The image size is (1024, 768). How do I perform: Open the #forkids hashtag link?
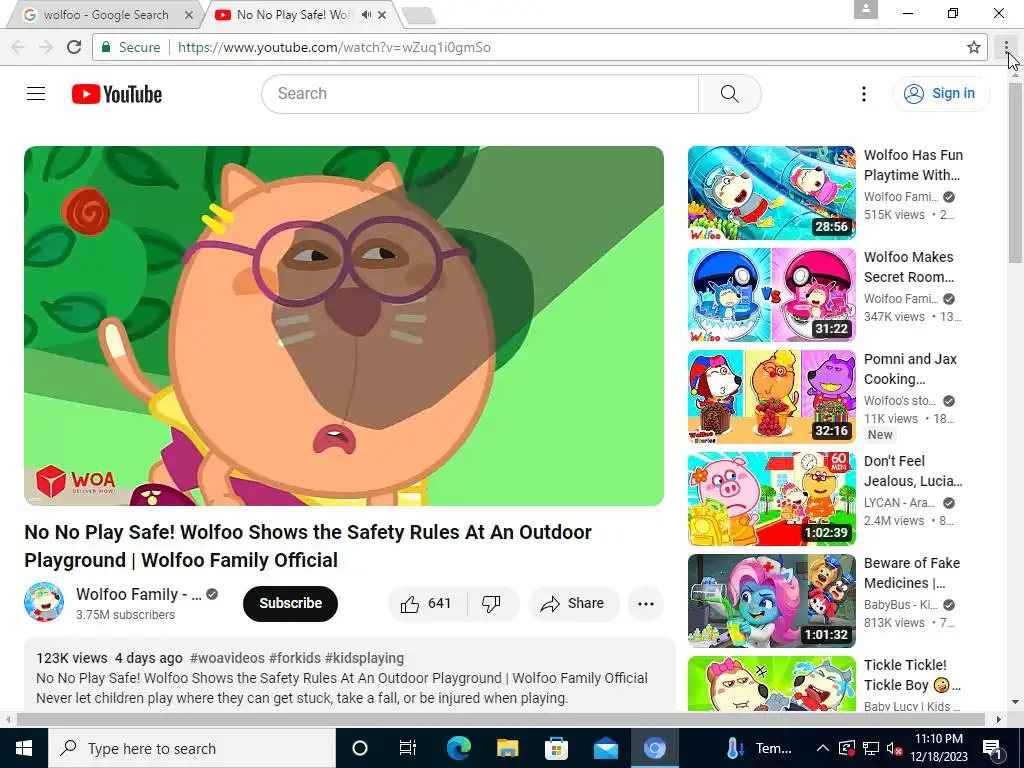click(x=295, y=658)
